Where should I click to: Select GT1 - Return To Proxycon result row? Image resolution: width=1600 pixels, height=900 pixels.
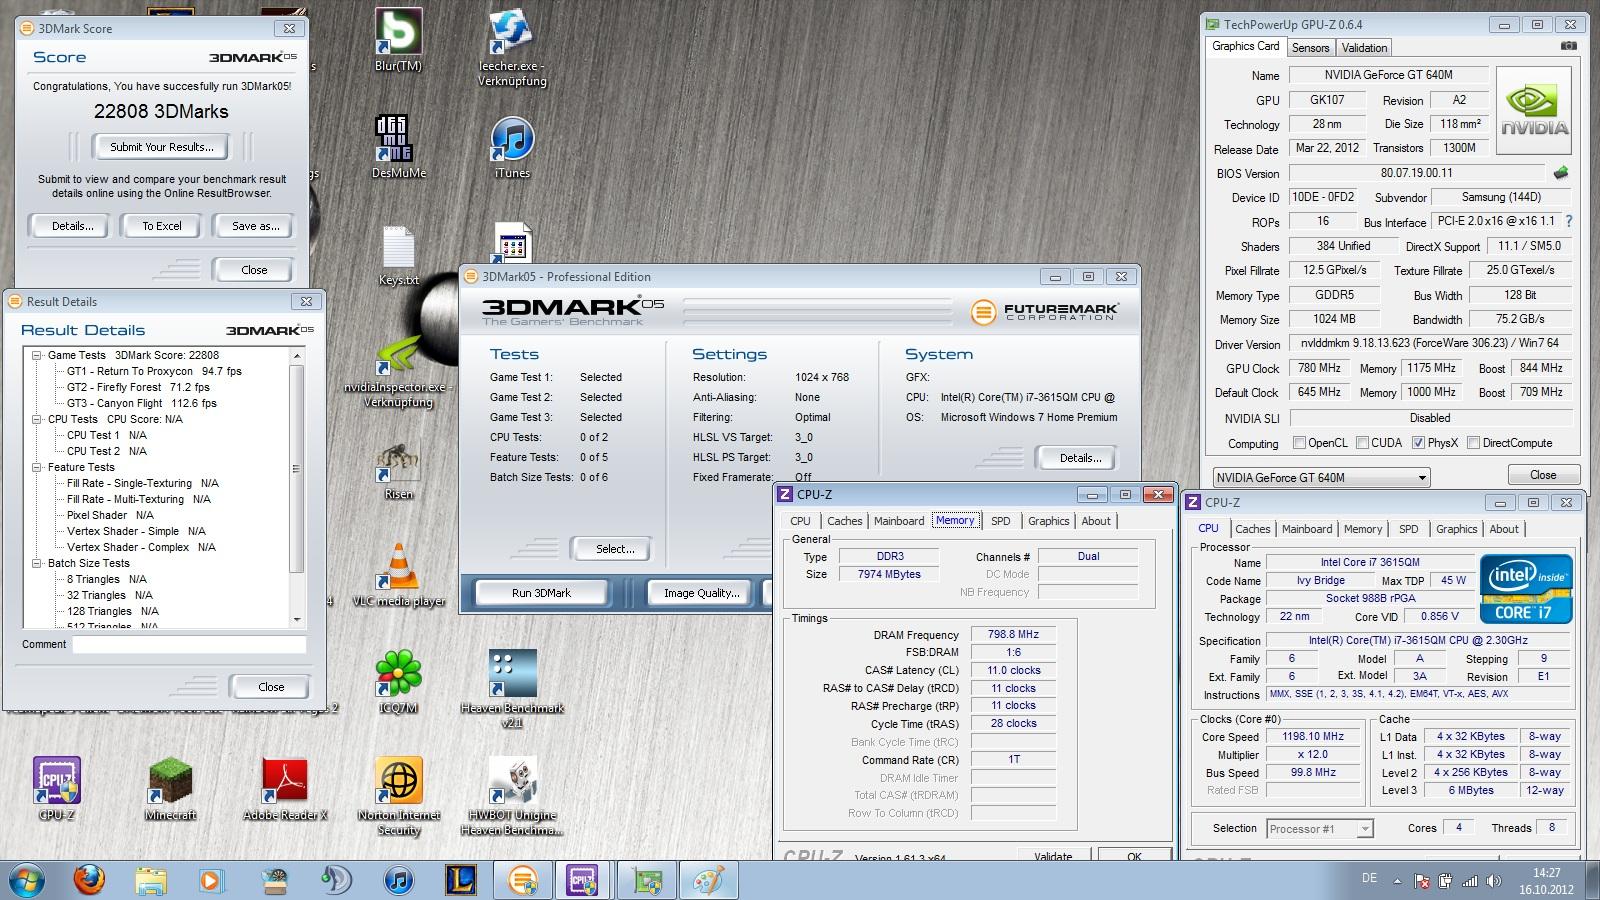click(154, 371)
